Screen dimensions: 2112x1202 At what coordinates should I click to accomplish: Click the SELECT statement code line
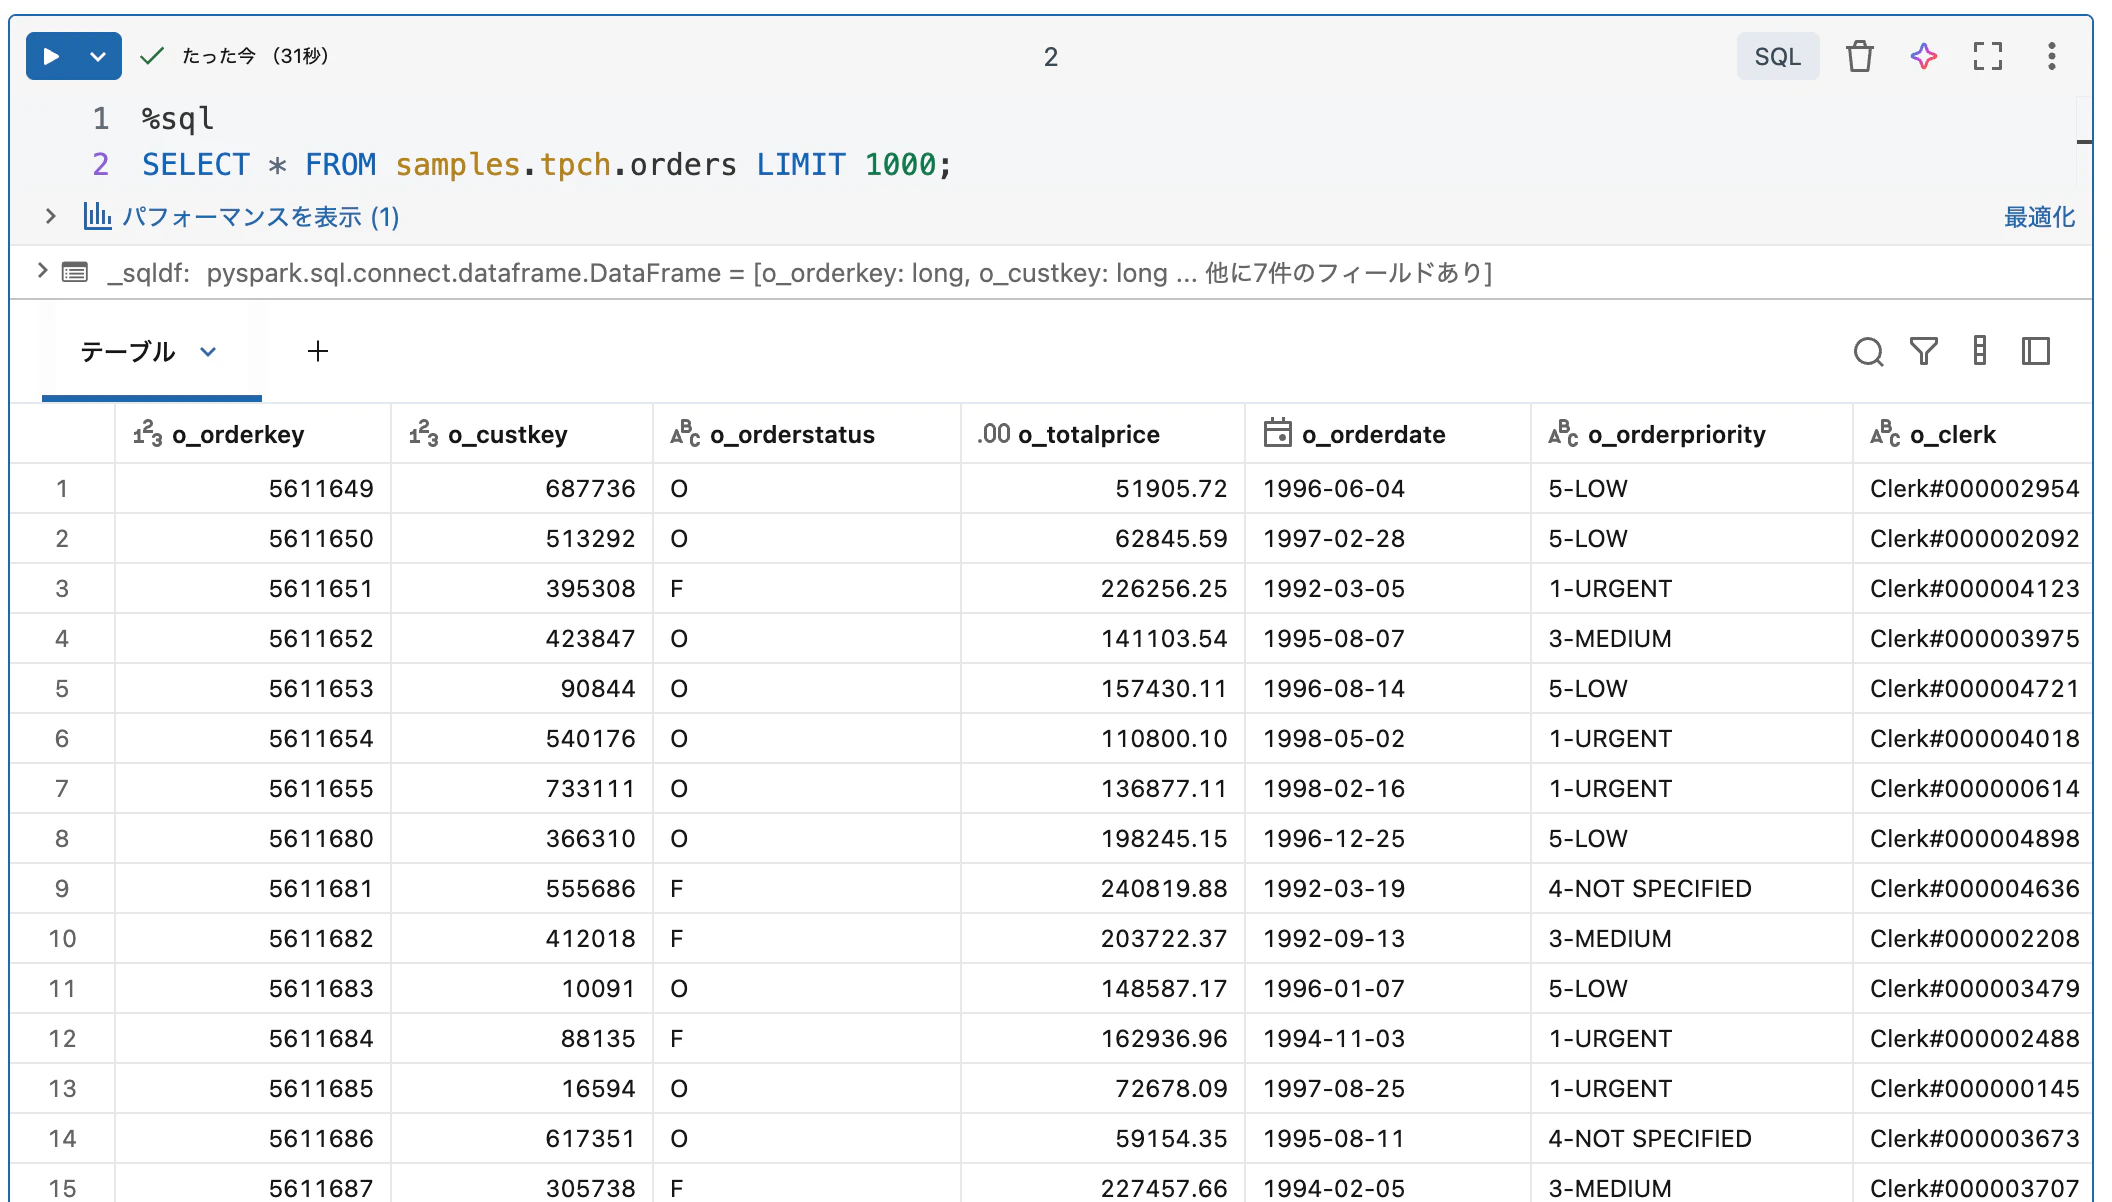click(x=546, y=164)
